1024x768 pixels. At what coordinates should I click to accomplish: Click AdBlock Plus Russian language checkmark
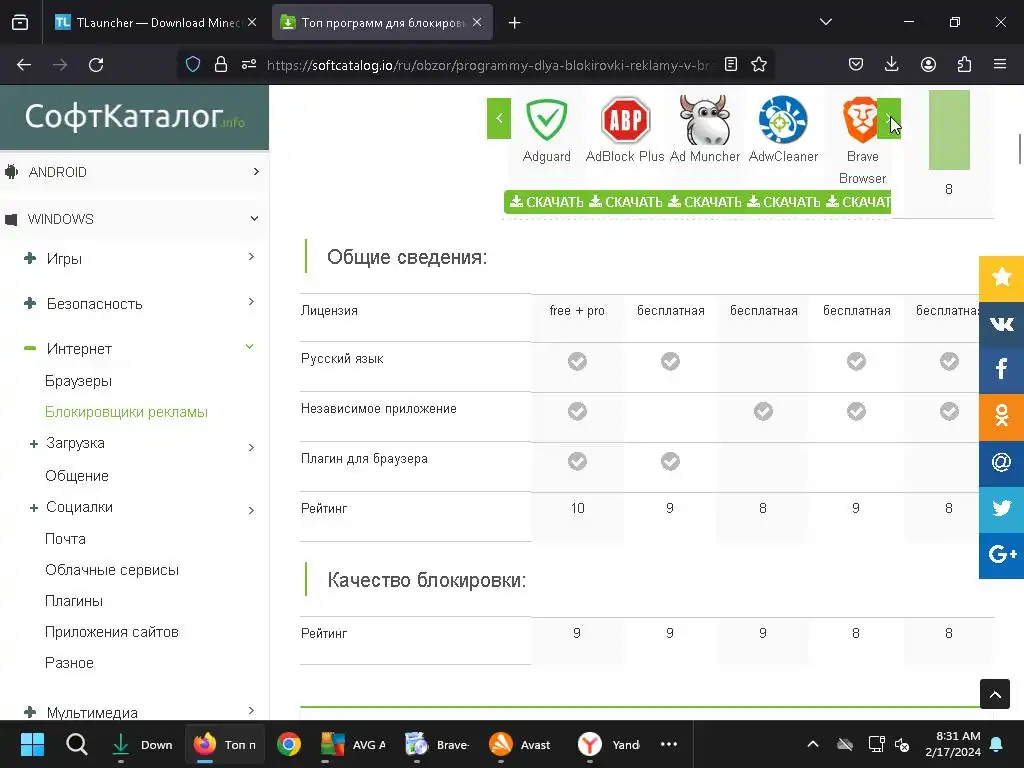(x=670, y=361)
